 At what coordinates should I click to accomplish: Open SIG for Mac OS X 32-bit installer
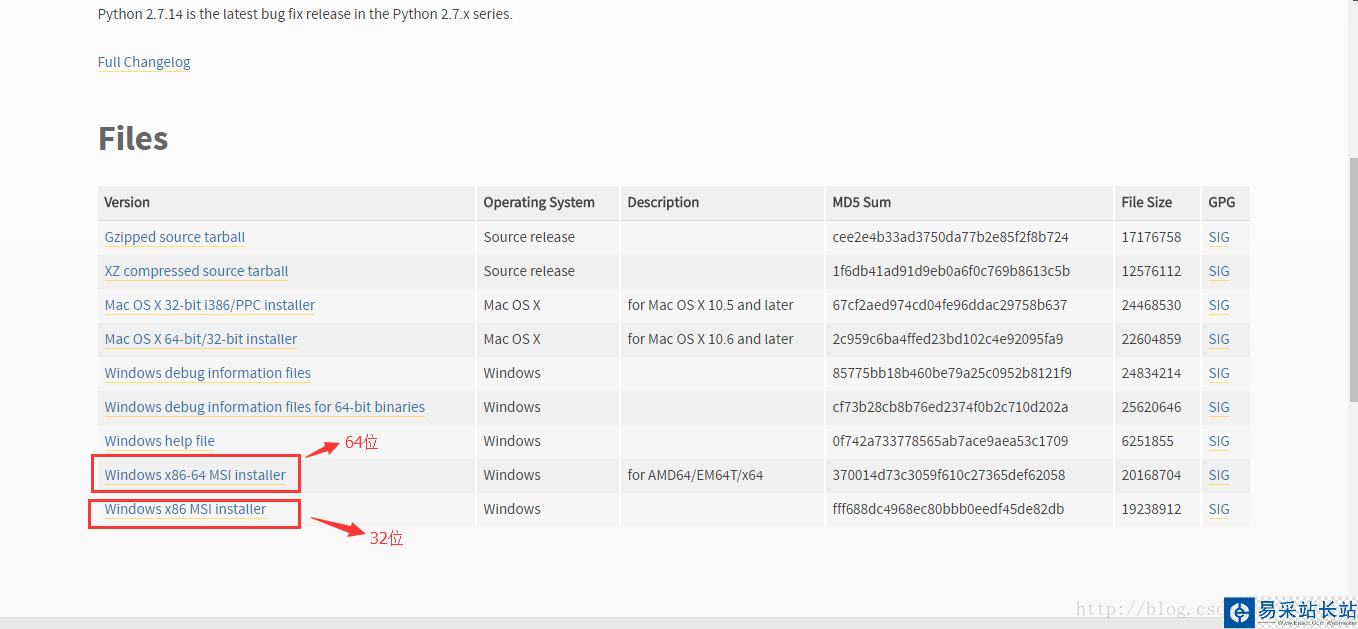pos(1219,305)
